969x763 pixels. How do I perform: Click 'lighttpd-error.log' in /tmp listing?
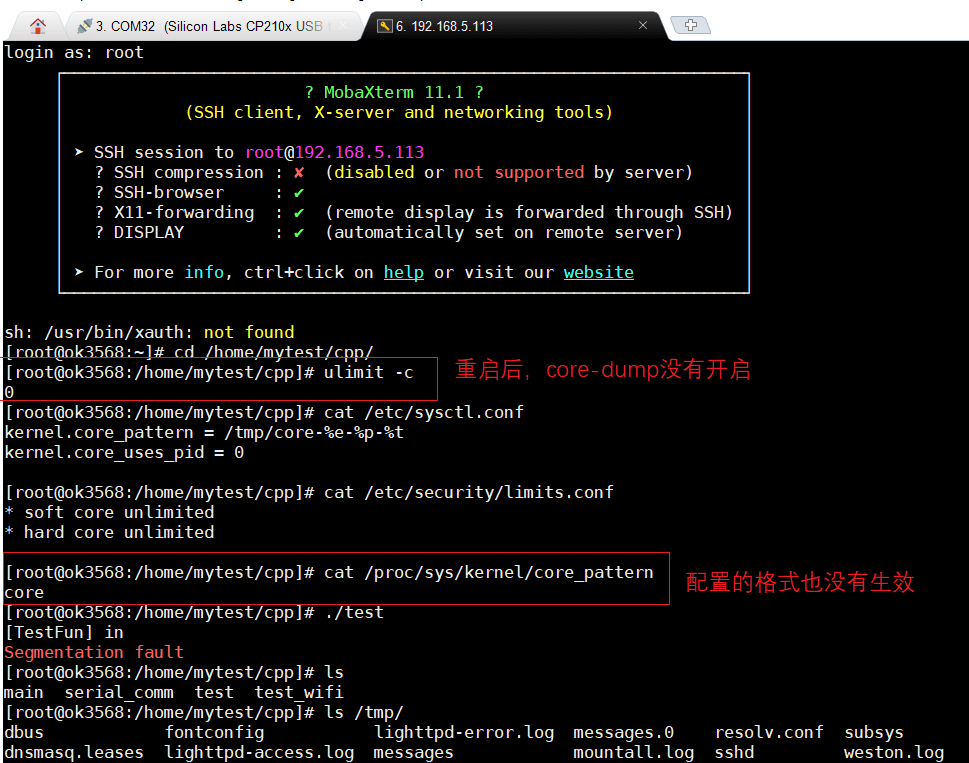click(464, 732)
